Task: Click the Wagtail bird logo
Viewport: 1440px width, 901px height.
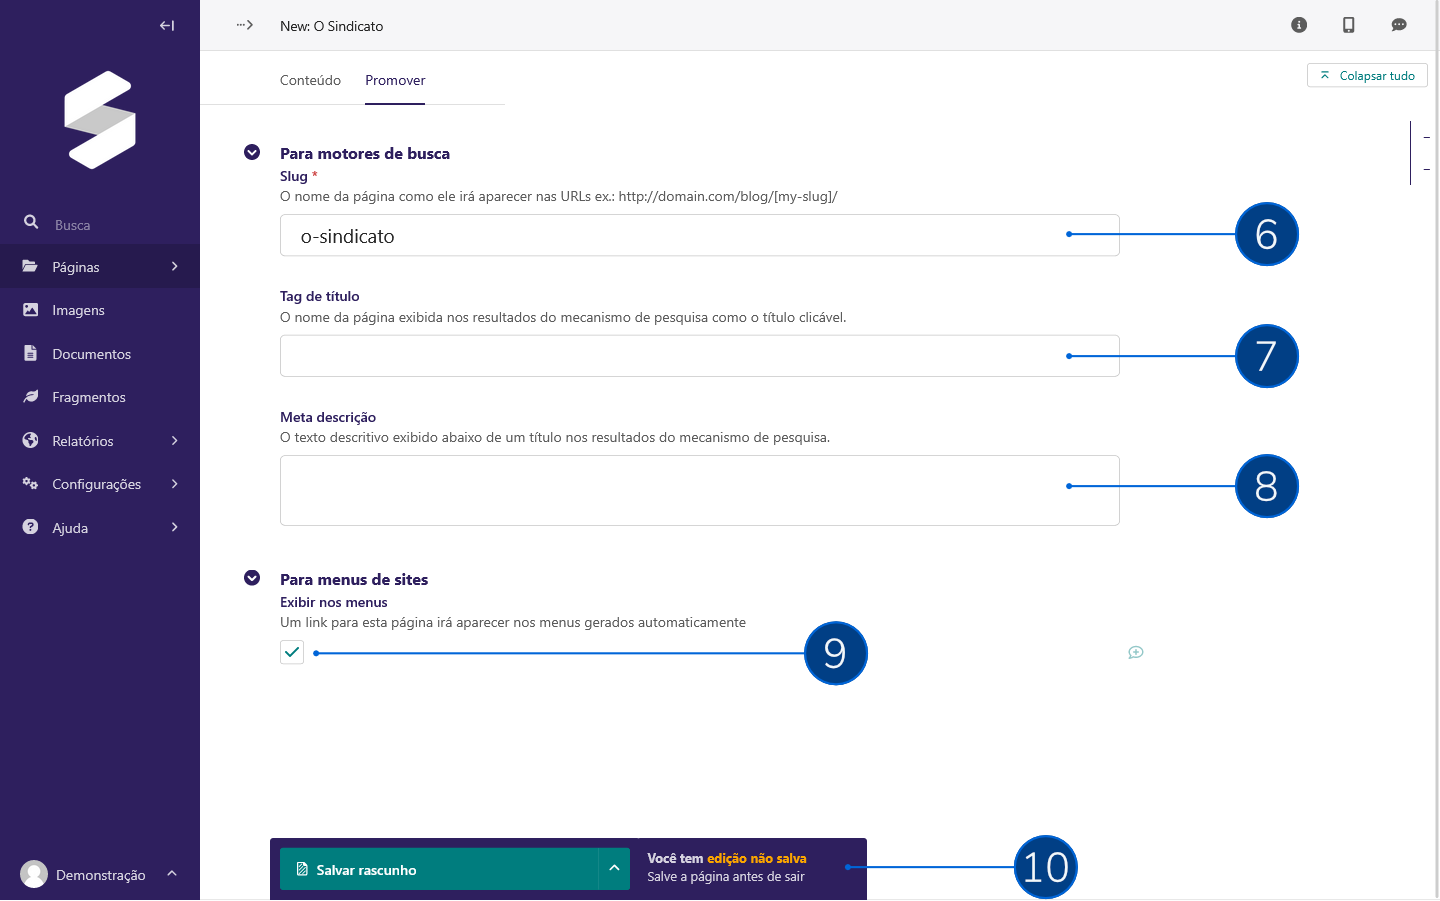Action: pyautogui.click(x=100, y=120)
